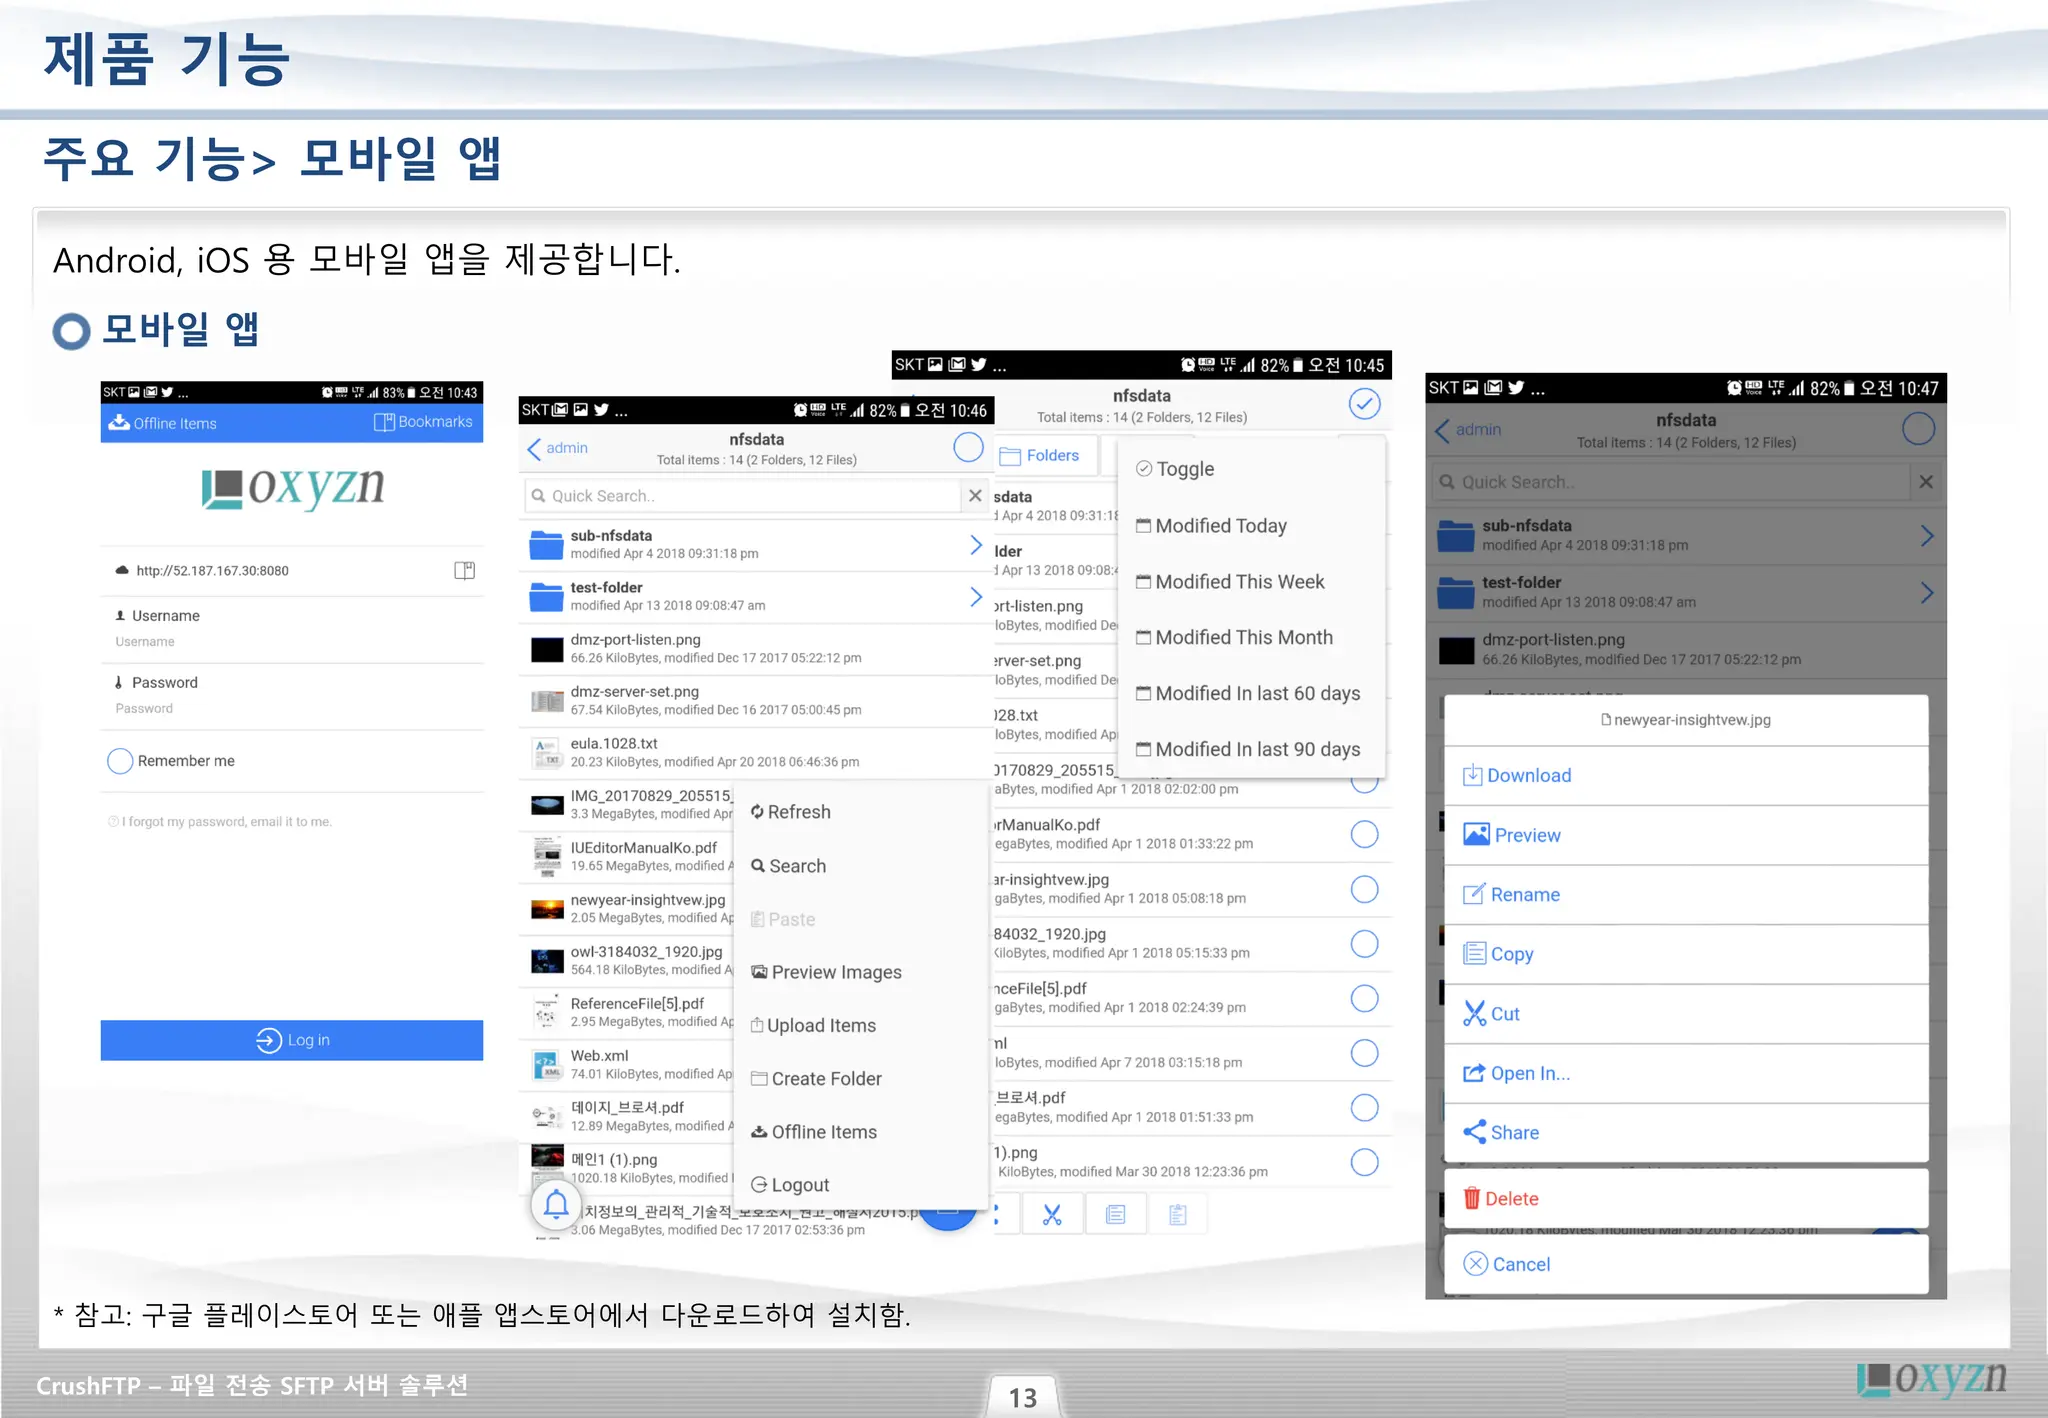The width and height of the screenshot is (2048, 1418).
Task: Click the blue Log in button
Action: click(x=292, y=1040)
